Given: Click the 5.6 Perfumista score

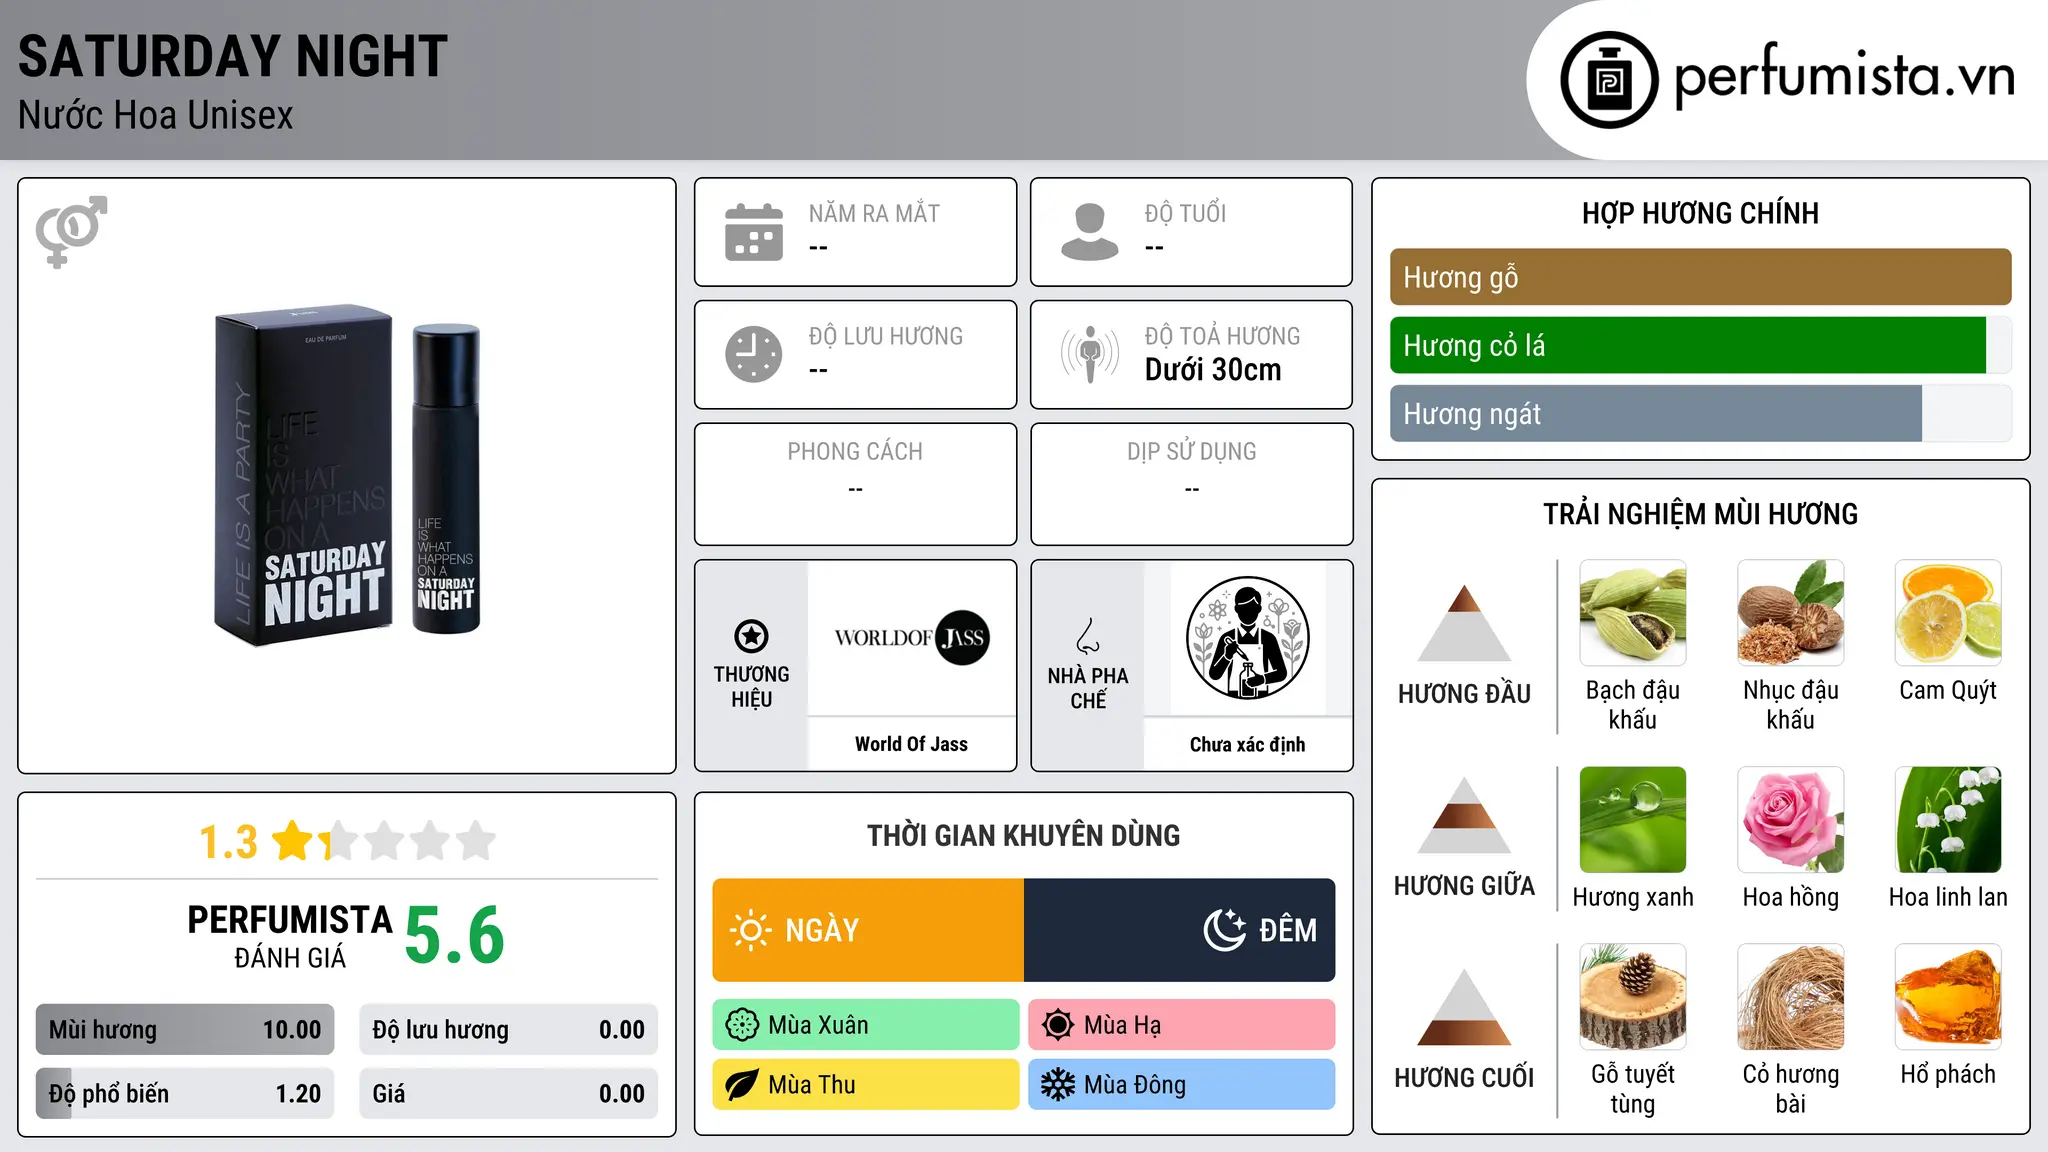Looking at the screenshot, I should 455,935.
